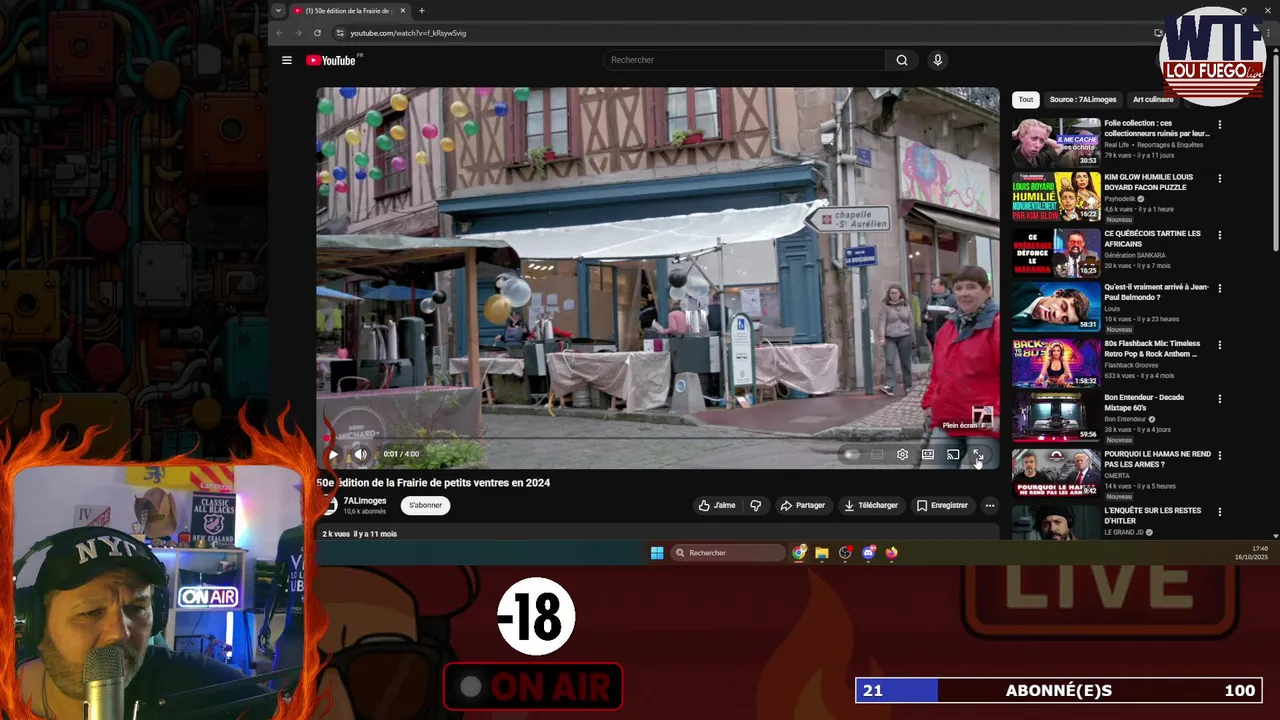This screenshot has width=1280, height=720.
Task: Subscribe with the S'abonner button
Action: [425, 505]
